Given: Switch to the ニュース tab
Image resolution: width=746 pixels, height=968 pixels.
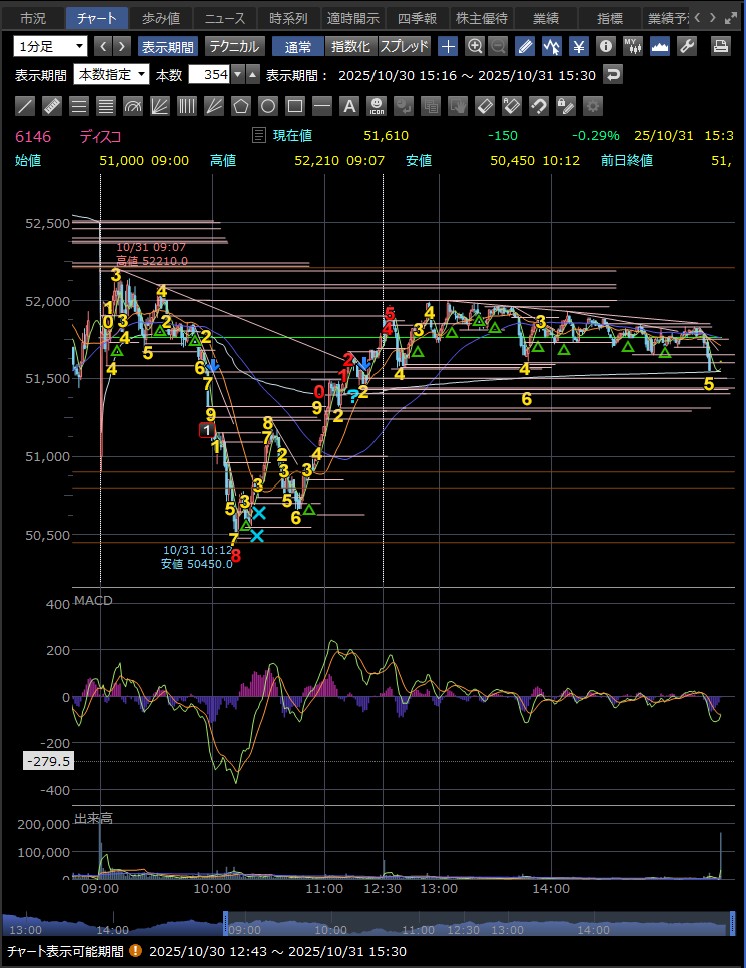Looking at the screenshot, I should coord(224,17).
